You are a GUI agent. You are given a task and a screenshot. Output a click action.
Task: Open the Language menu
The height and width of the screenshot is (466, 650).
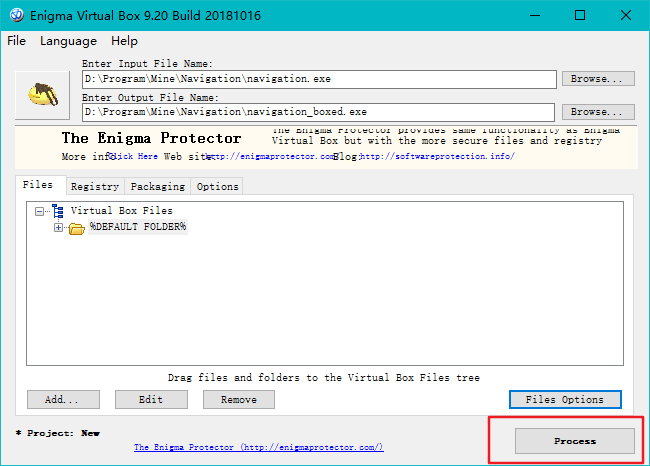[x=68, y=41]
